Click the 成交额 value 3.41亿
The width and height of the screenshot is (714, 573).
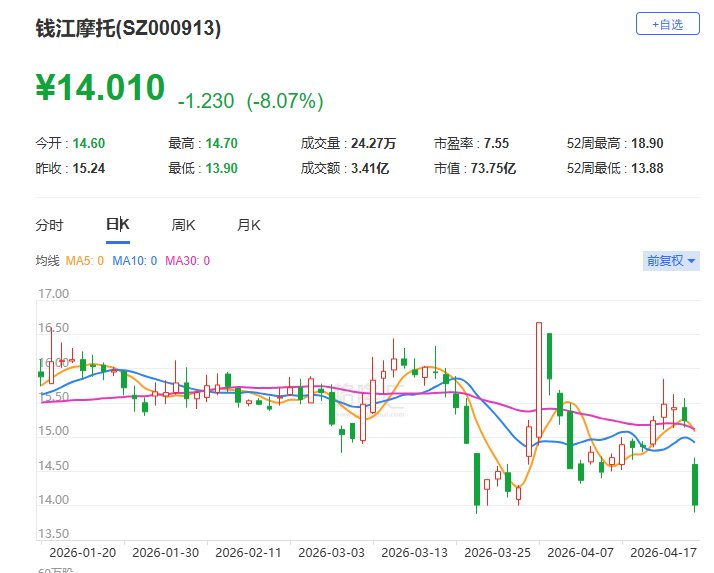click(x=370, y=169)
